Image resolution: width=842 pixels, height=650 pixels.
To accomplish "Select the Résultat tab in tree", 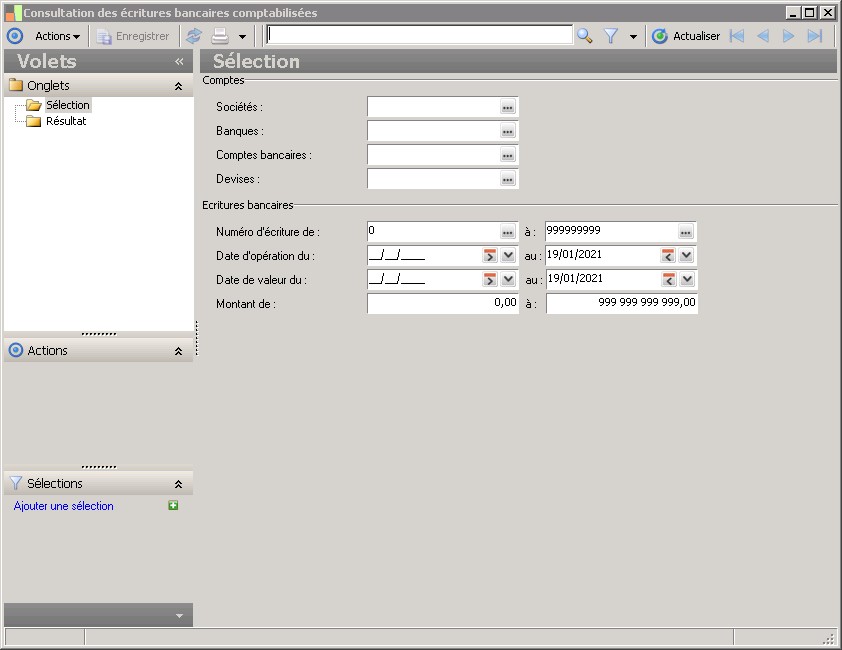I will pyautogui.click(x=66, y=121).
